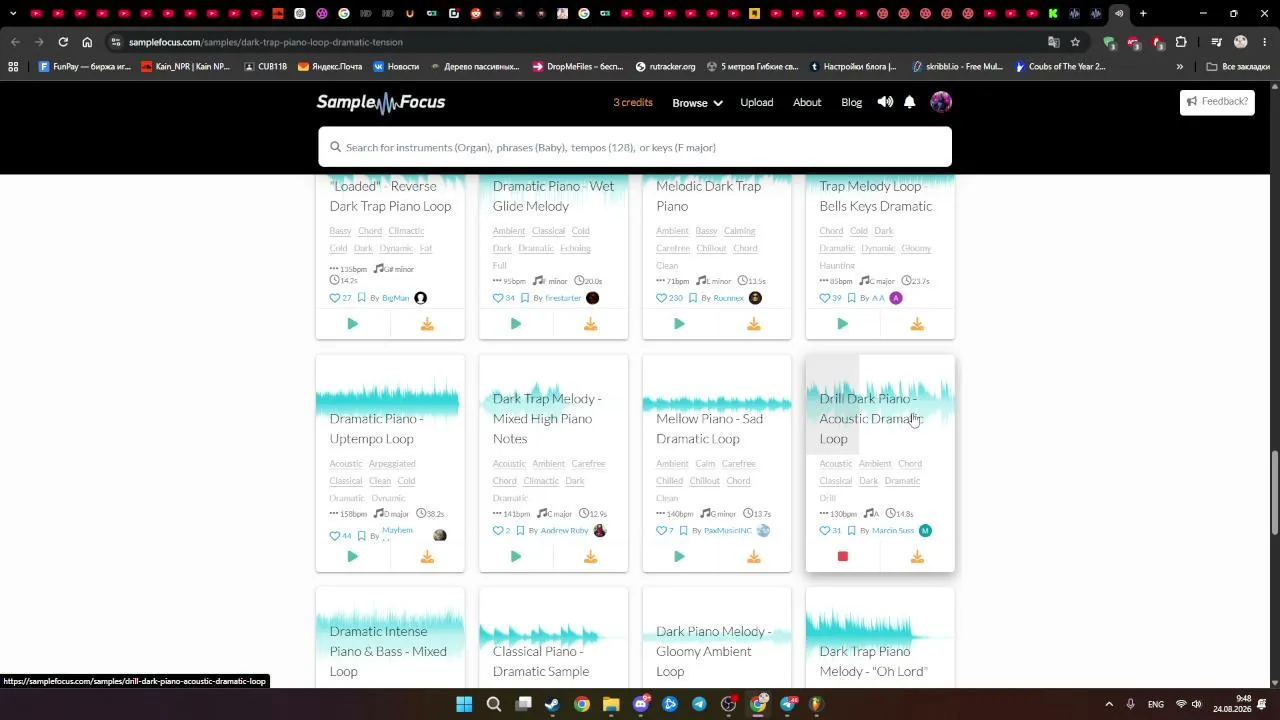Select the Echoing tag
This screenshot has height=720, width=1280.
tap(575, 248)
